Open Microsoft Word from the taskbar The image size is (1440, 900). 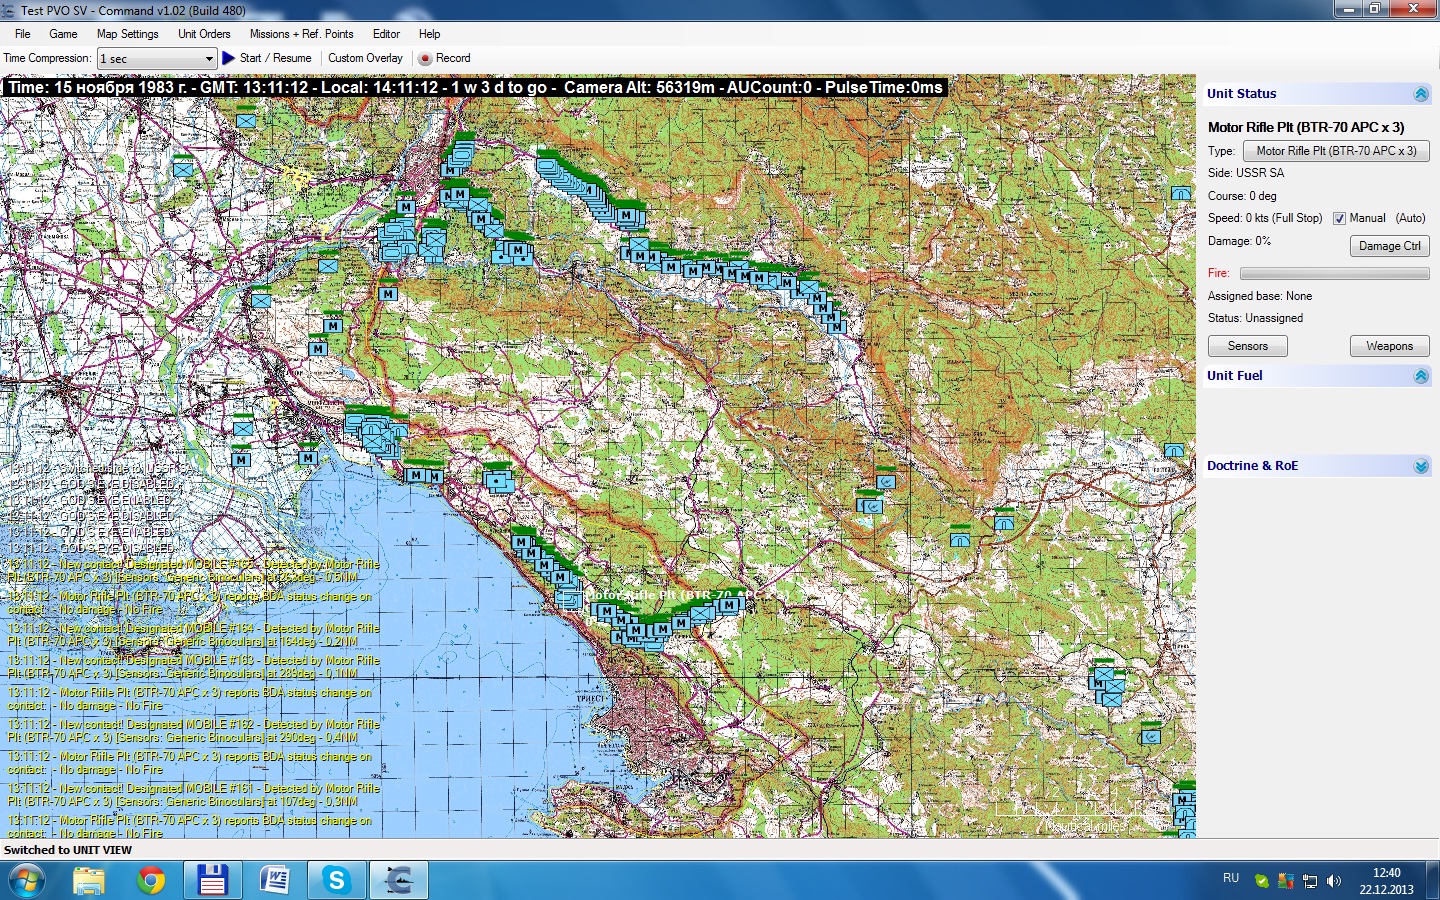point(274,881)
